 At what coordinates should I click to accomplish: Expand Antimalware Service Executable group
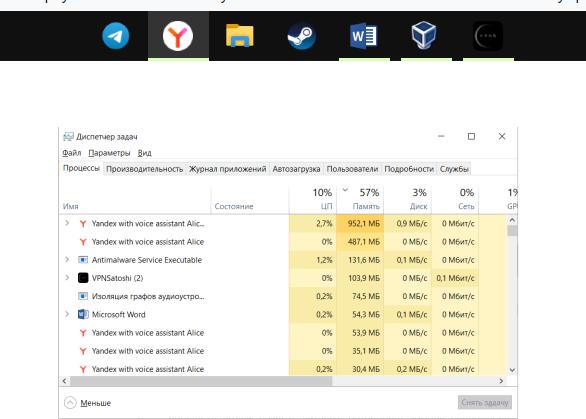tap(67, 259)
